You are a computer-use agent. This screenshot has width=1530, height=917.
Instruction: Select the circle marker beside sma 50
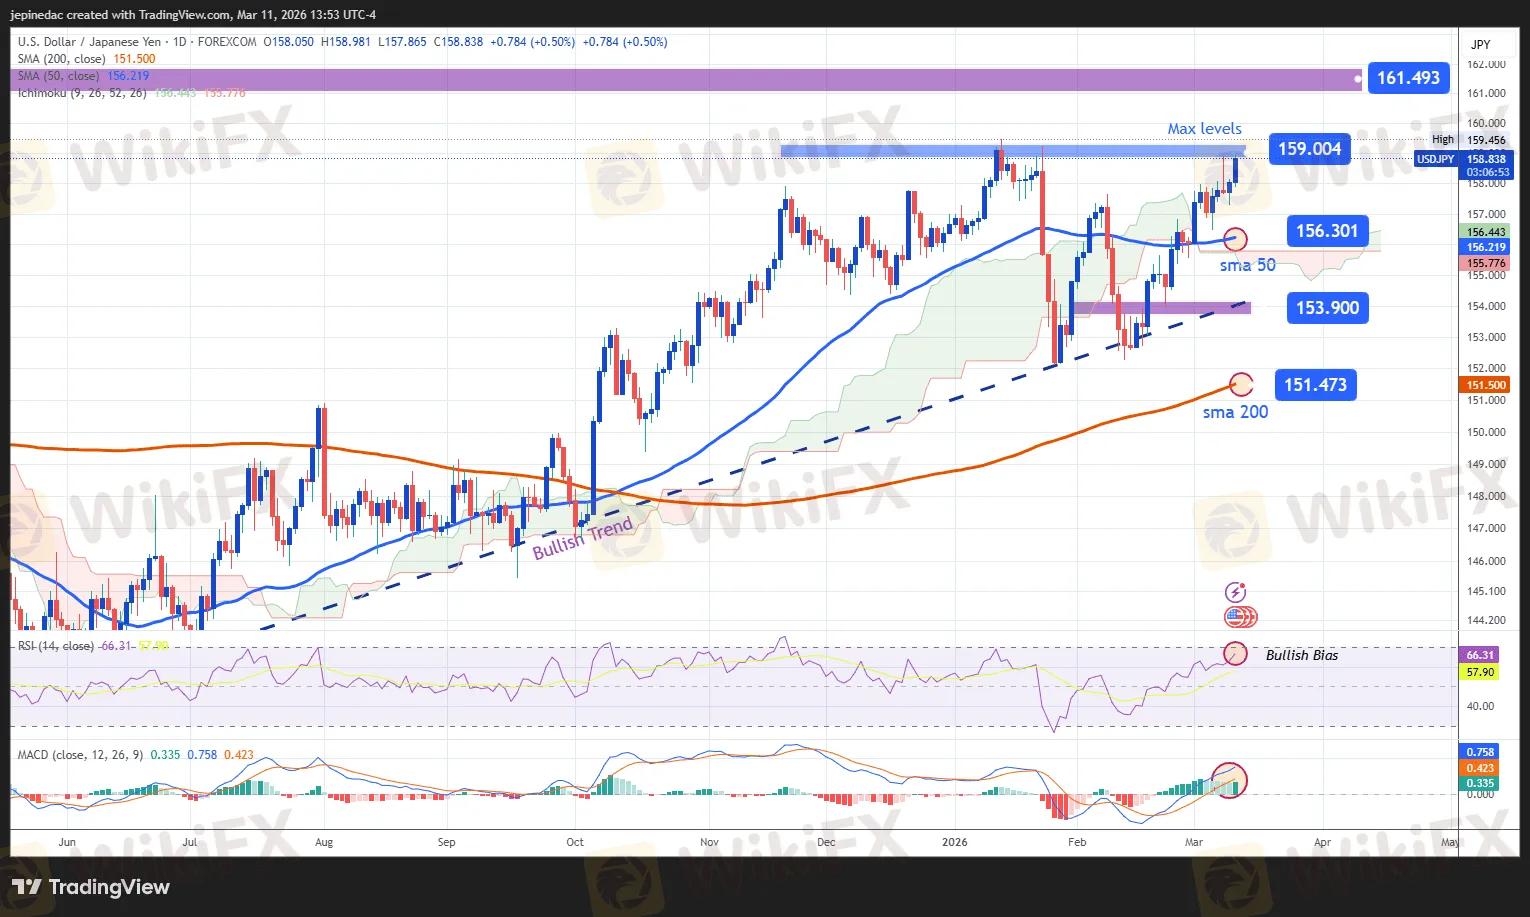[1235, 239]
